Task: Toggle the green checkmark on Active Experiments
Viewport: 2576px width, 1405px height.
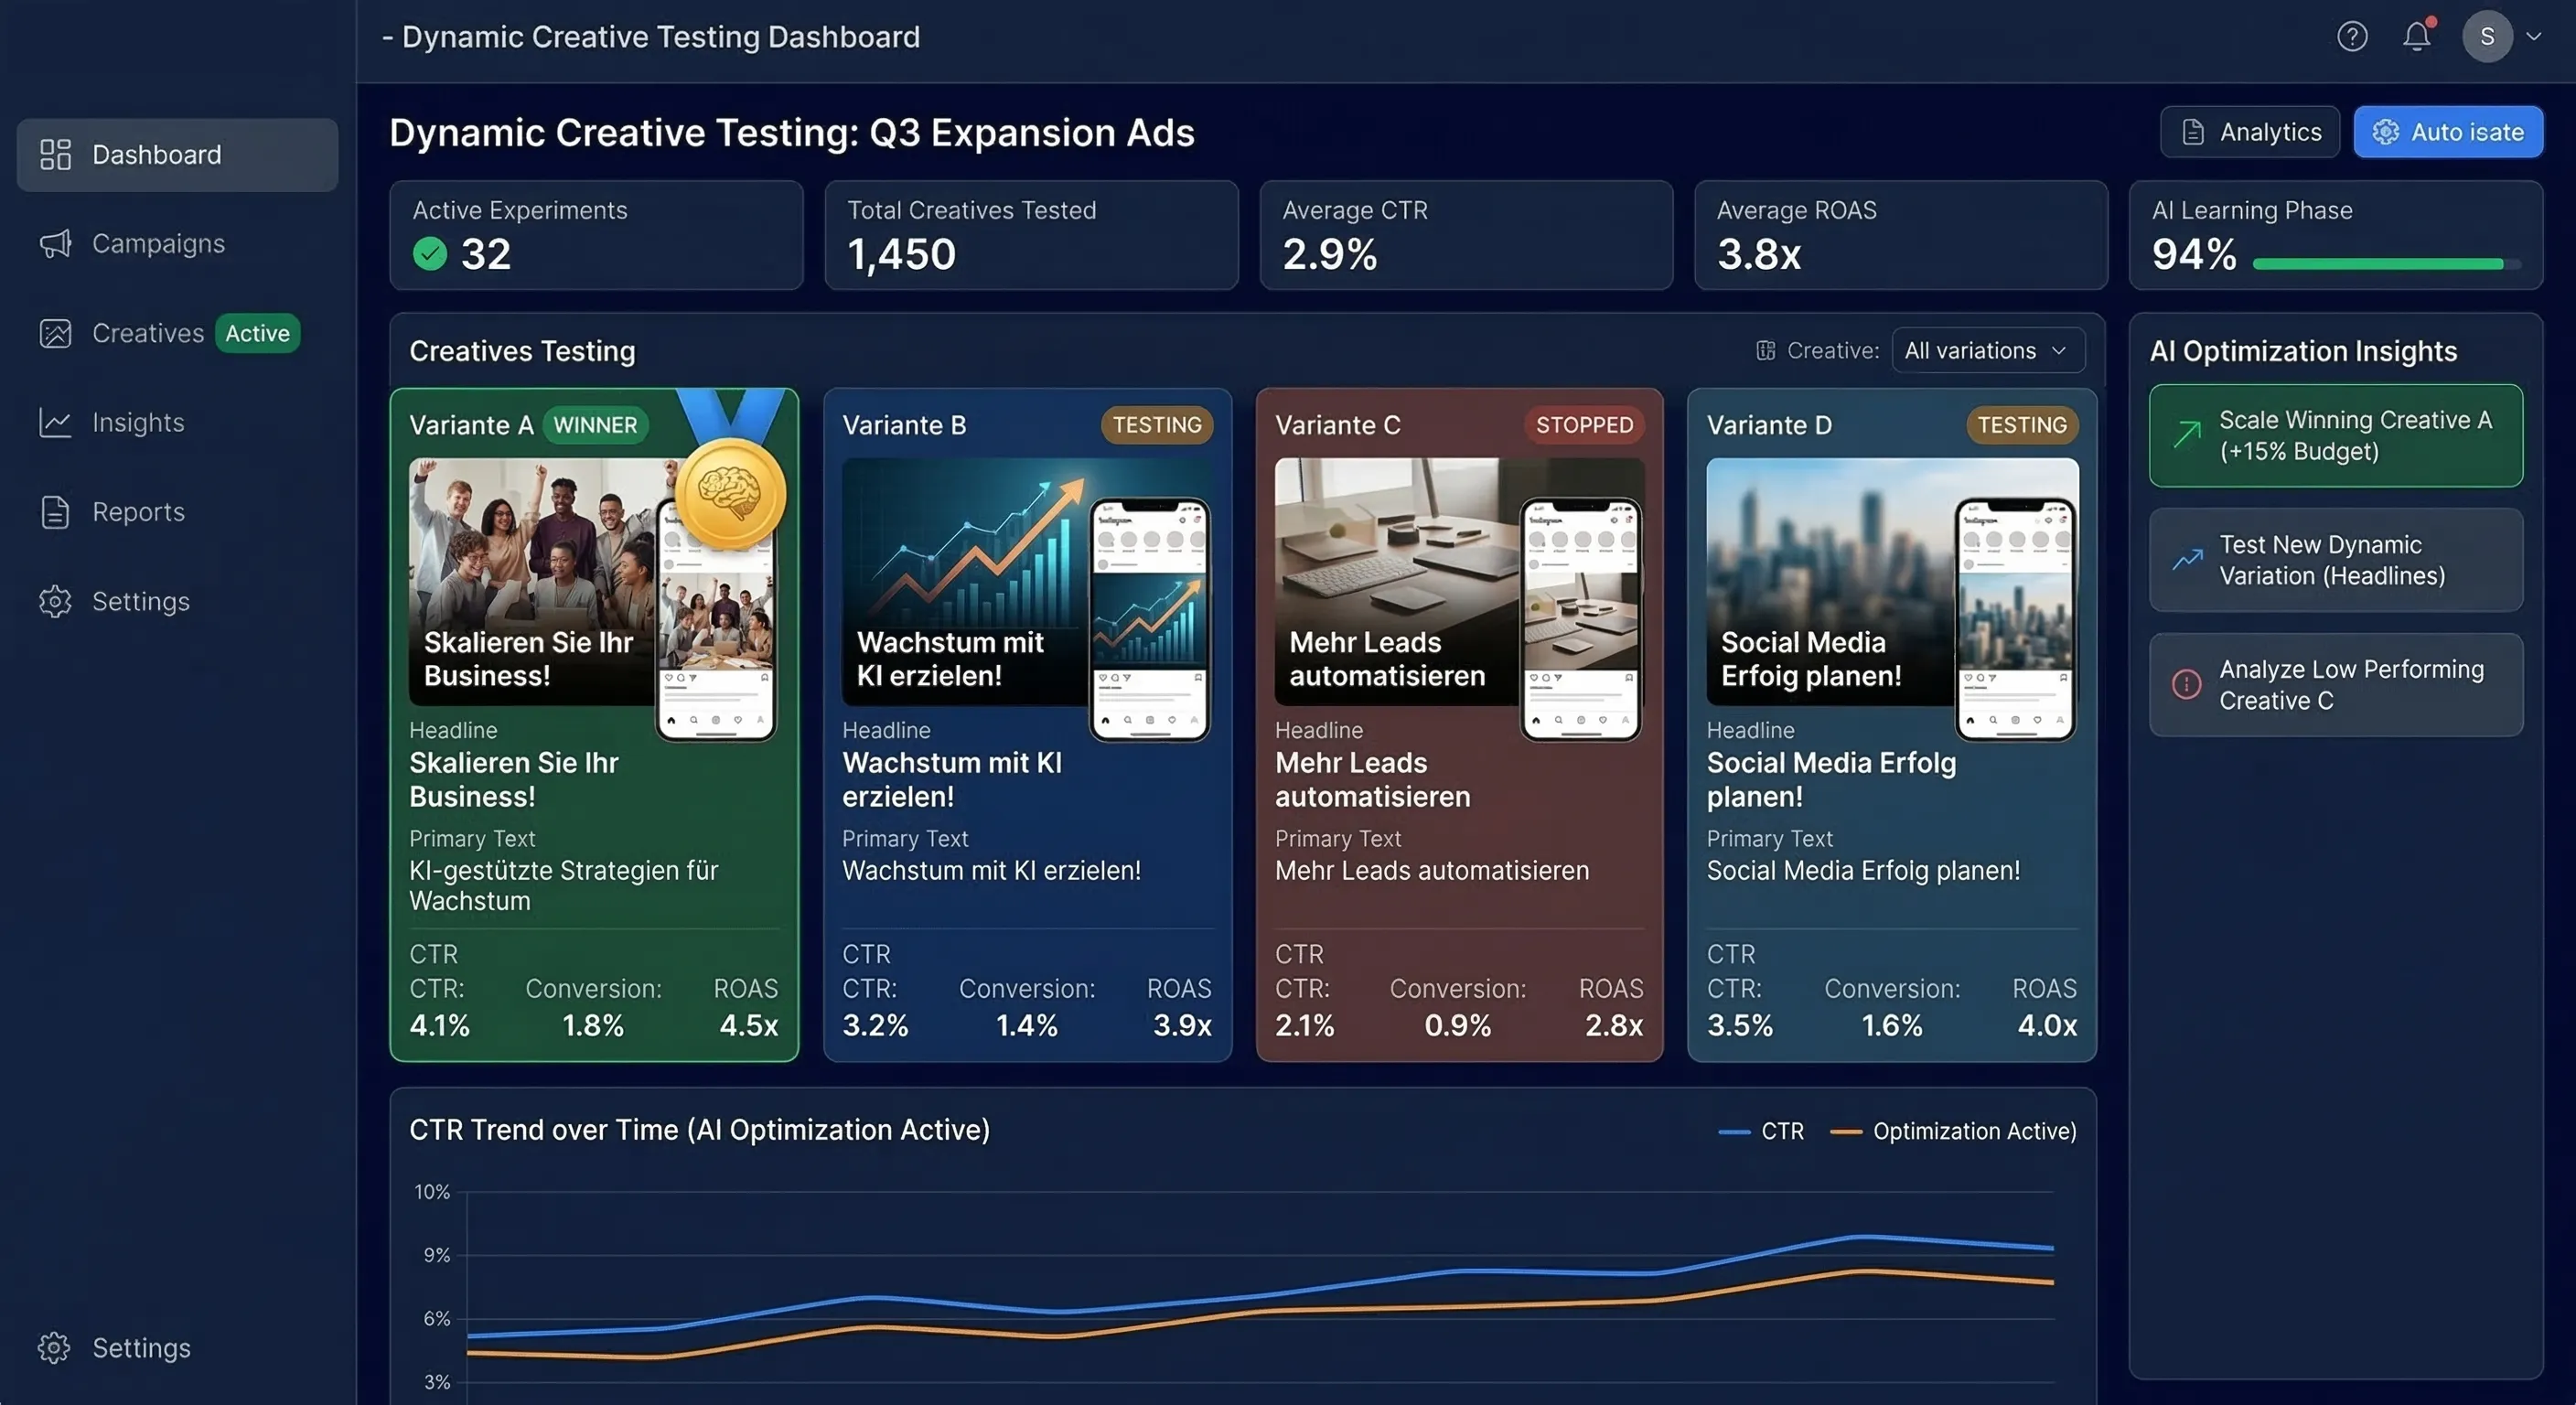Action: click(429, 254)
